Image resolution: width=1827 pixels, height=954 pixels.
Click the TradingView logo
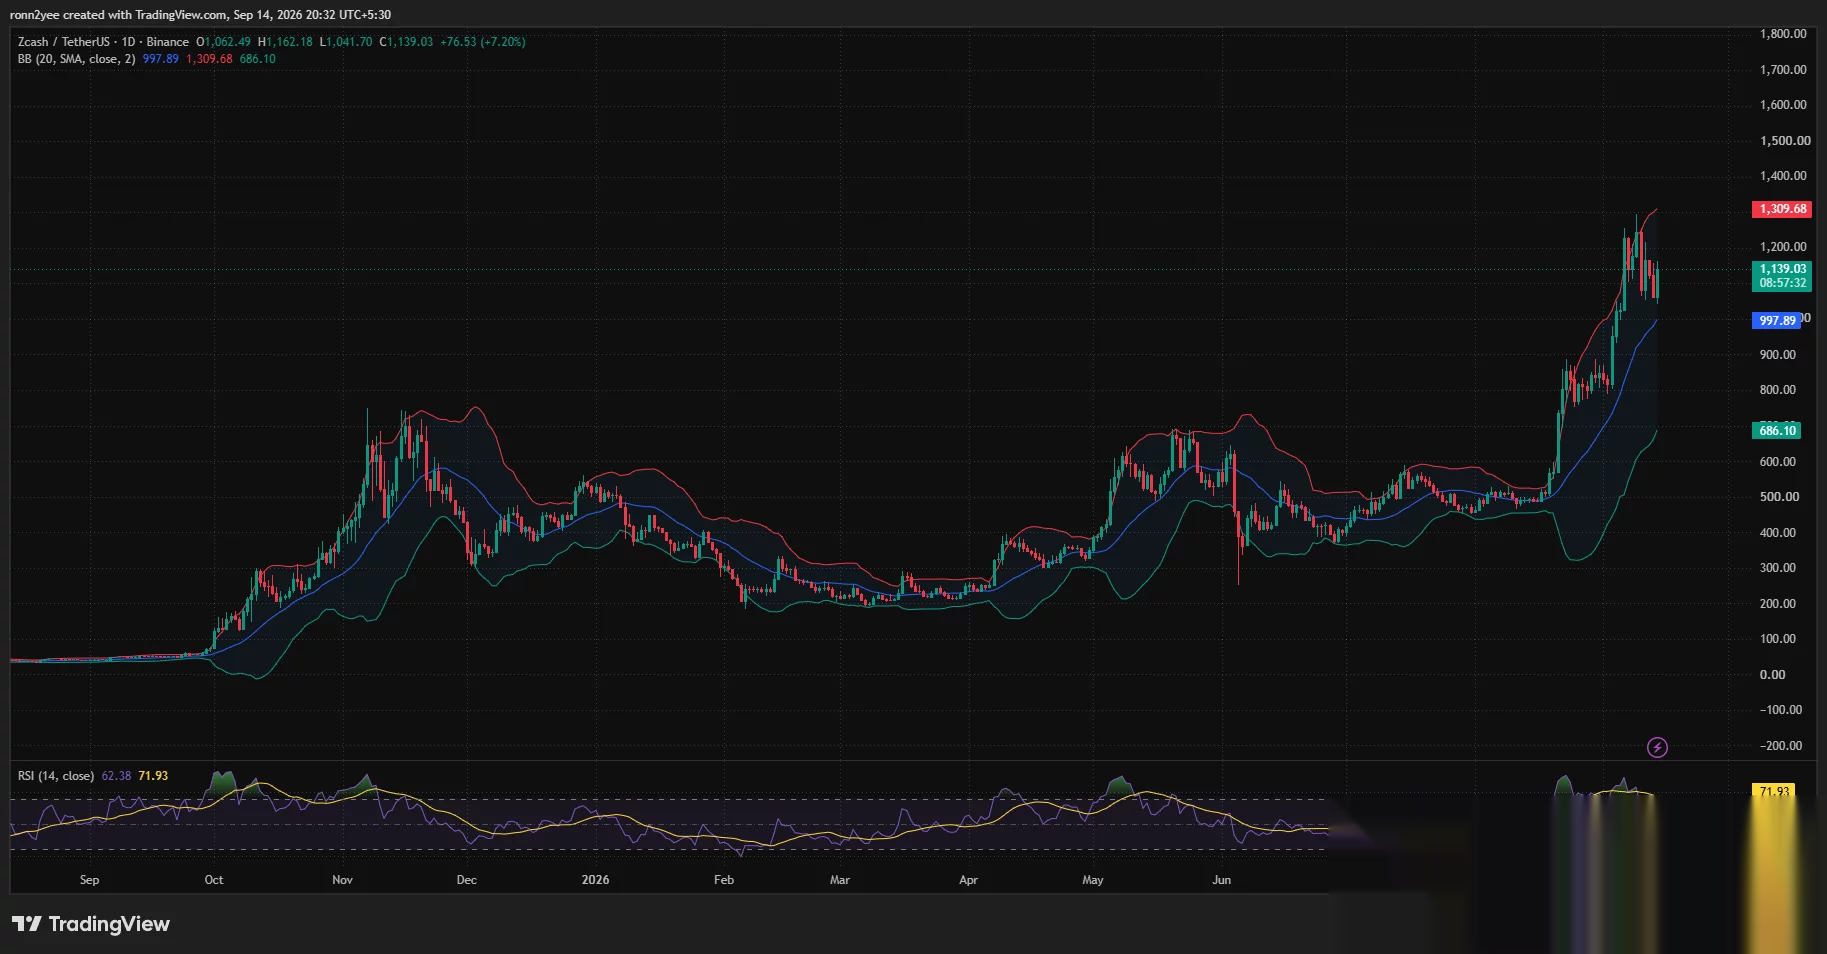91,924
